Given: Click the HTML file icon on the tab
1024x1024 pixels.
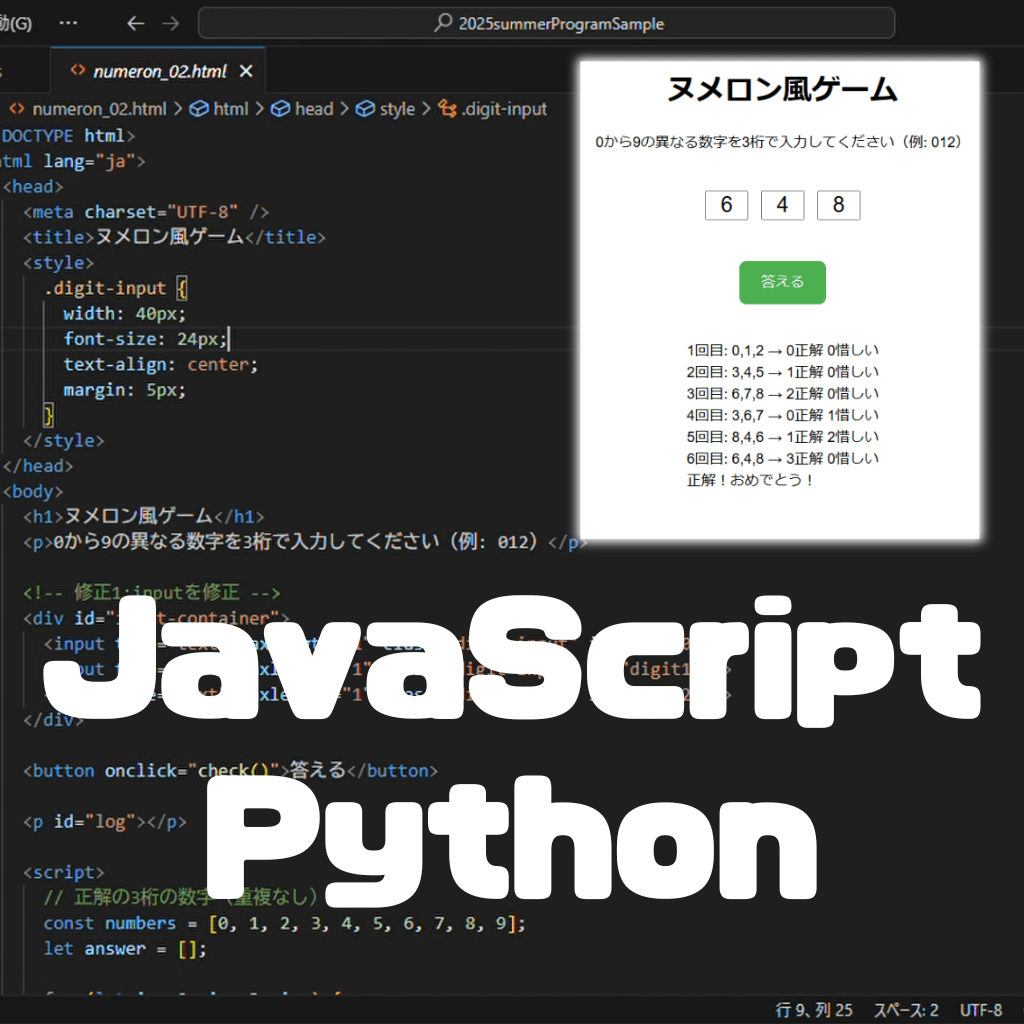Looking at the screenshot, I should [x=77, y=72].
